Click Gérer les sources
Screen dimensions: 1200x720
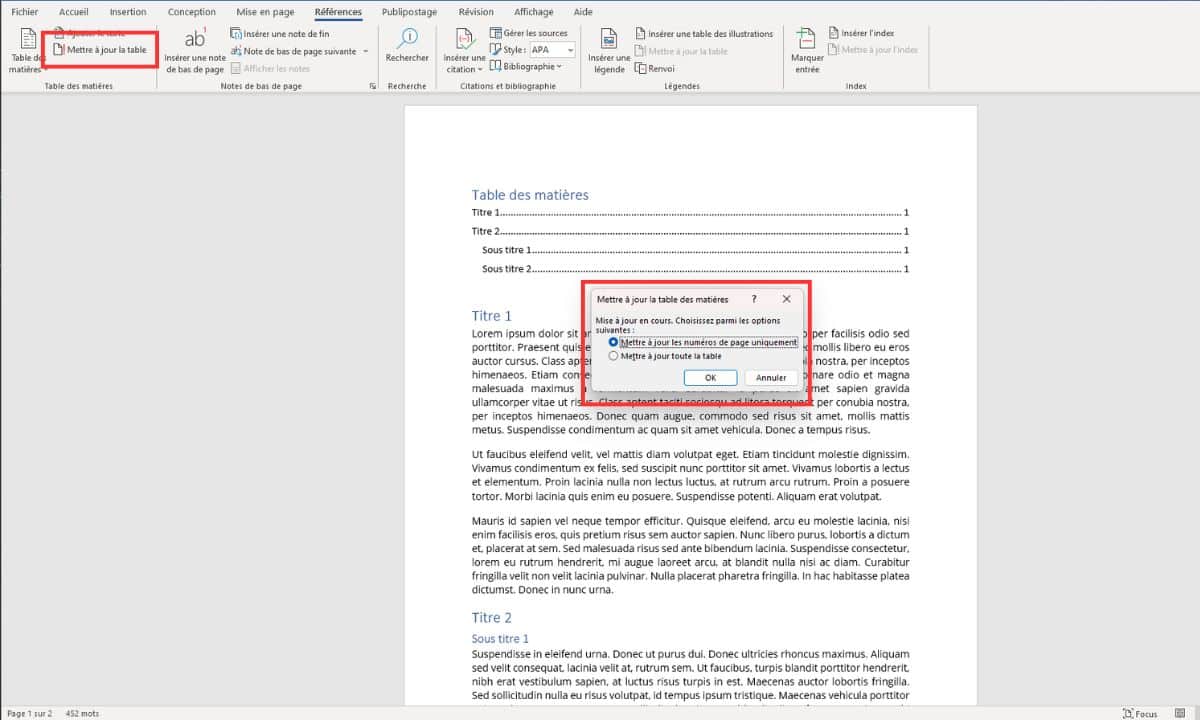point(528,33)
